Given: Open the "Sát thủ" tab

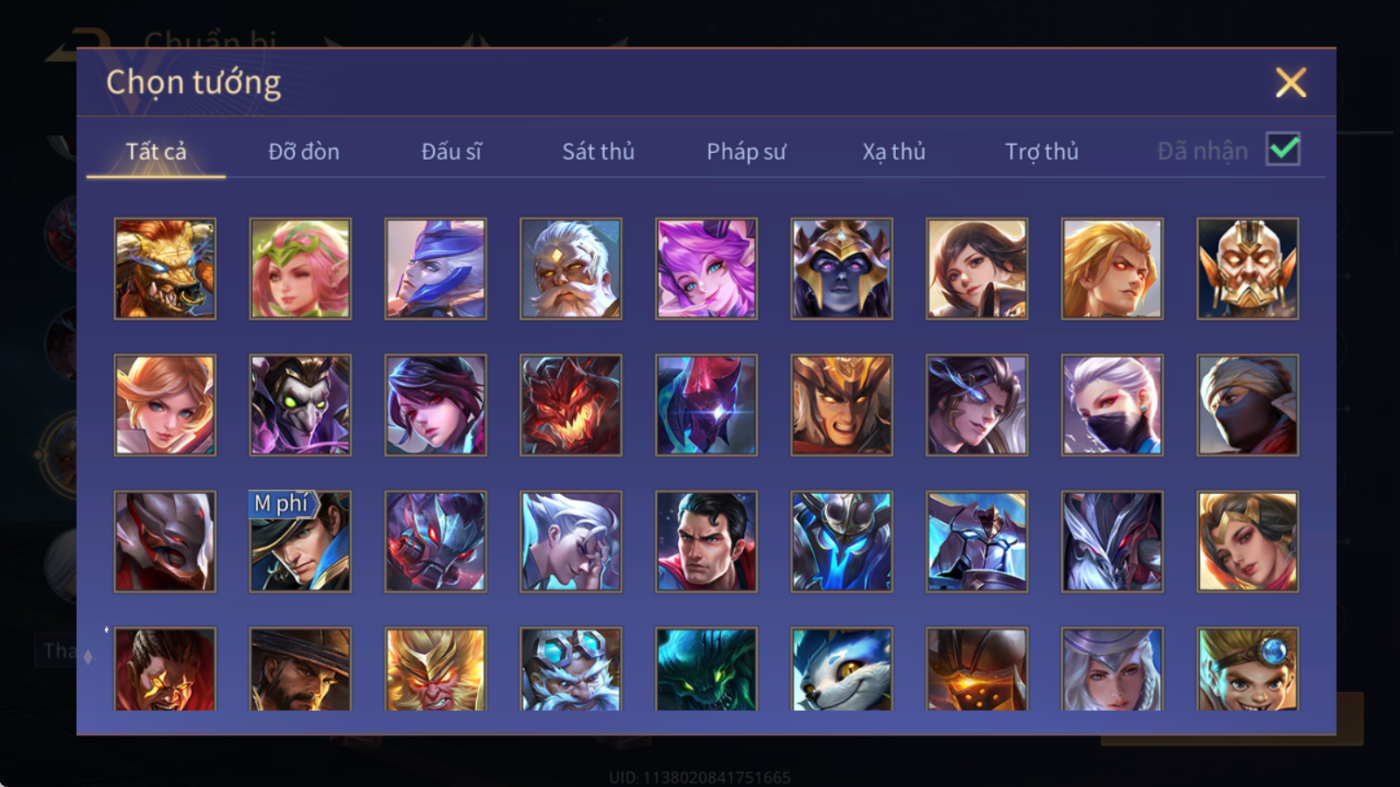Looking at the screenshot, I should 598,152.
